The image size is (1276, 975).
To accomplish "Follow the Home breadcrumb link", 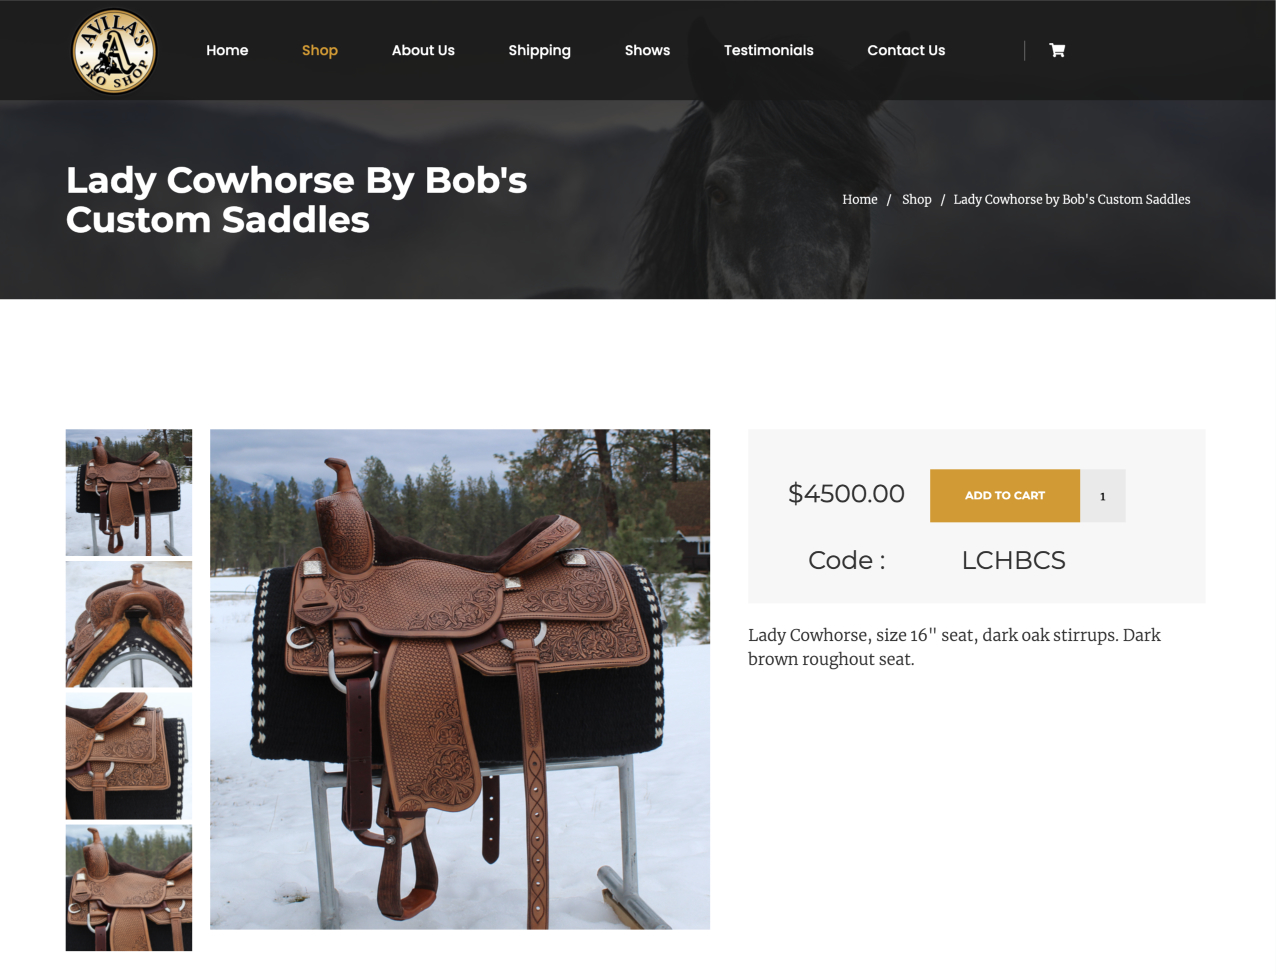I will click(860, 199).
